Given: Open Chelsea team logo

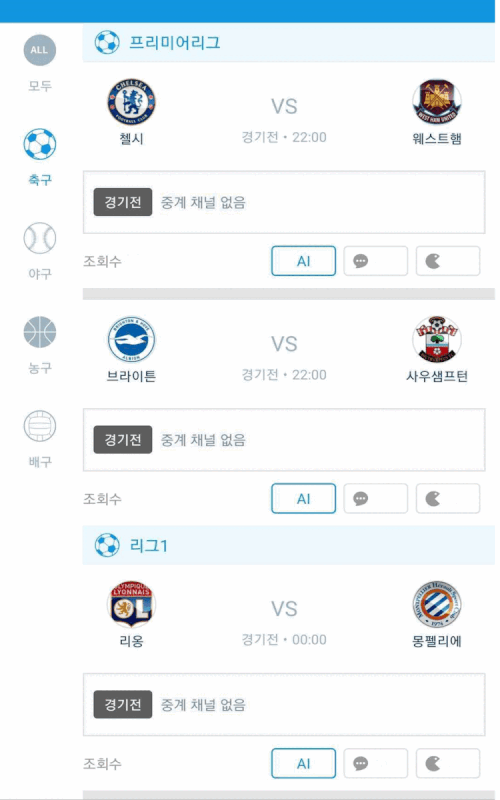Looking at the screenshot, I should tap(131, 102).
